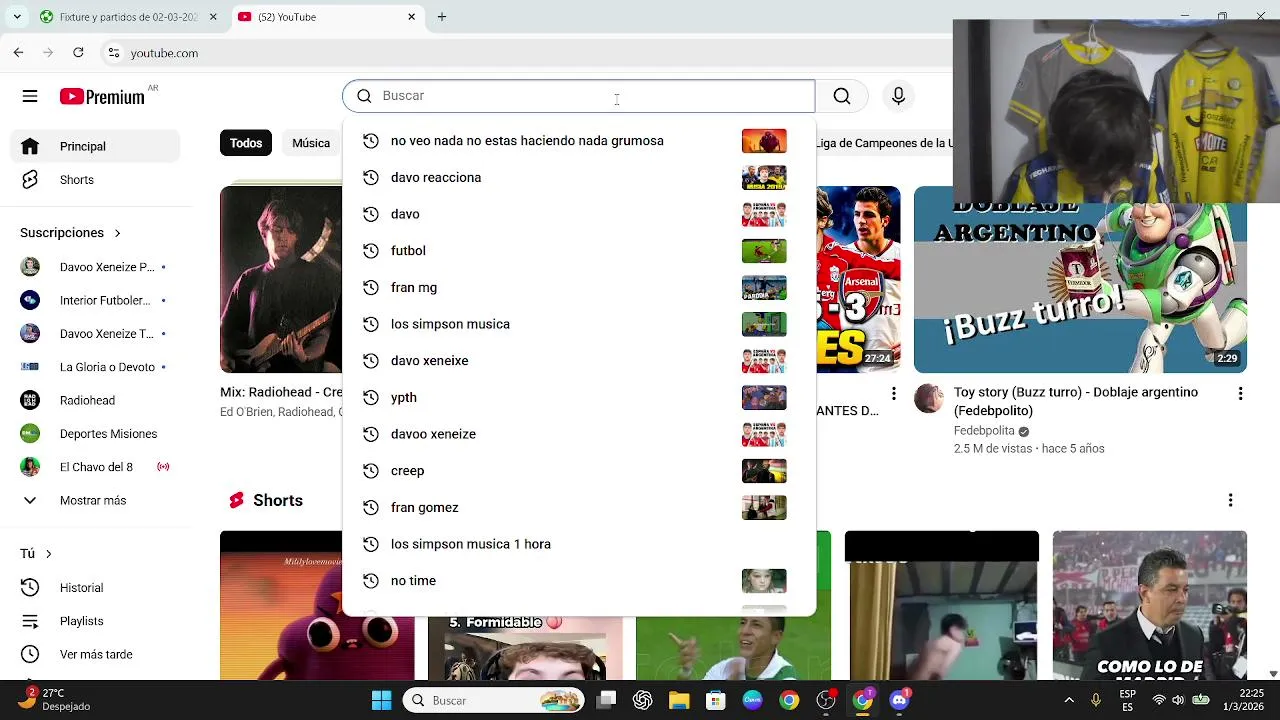Screen dimensions: 1280x720
Task: Open the Davoo Xeneize T... channel subscription
Action: tap(97, 334)
